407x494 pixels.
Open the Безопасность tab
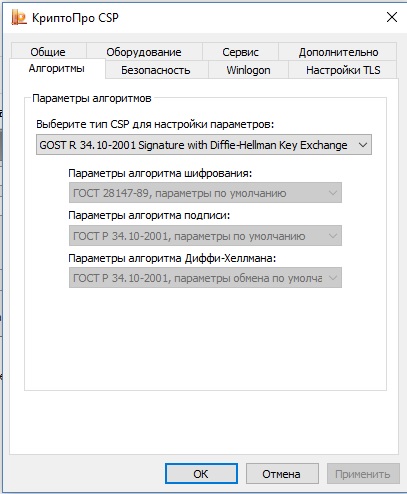tap(156, 70)
